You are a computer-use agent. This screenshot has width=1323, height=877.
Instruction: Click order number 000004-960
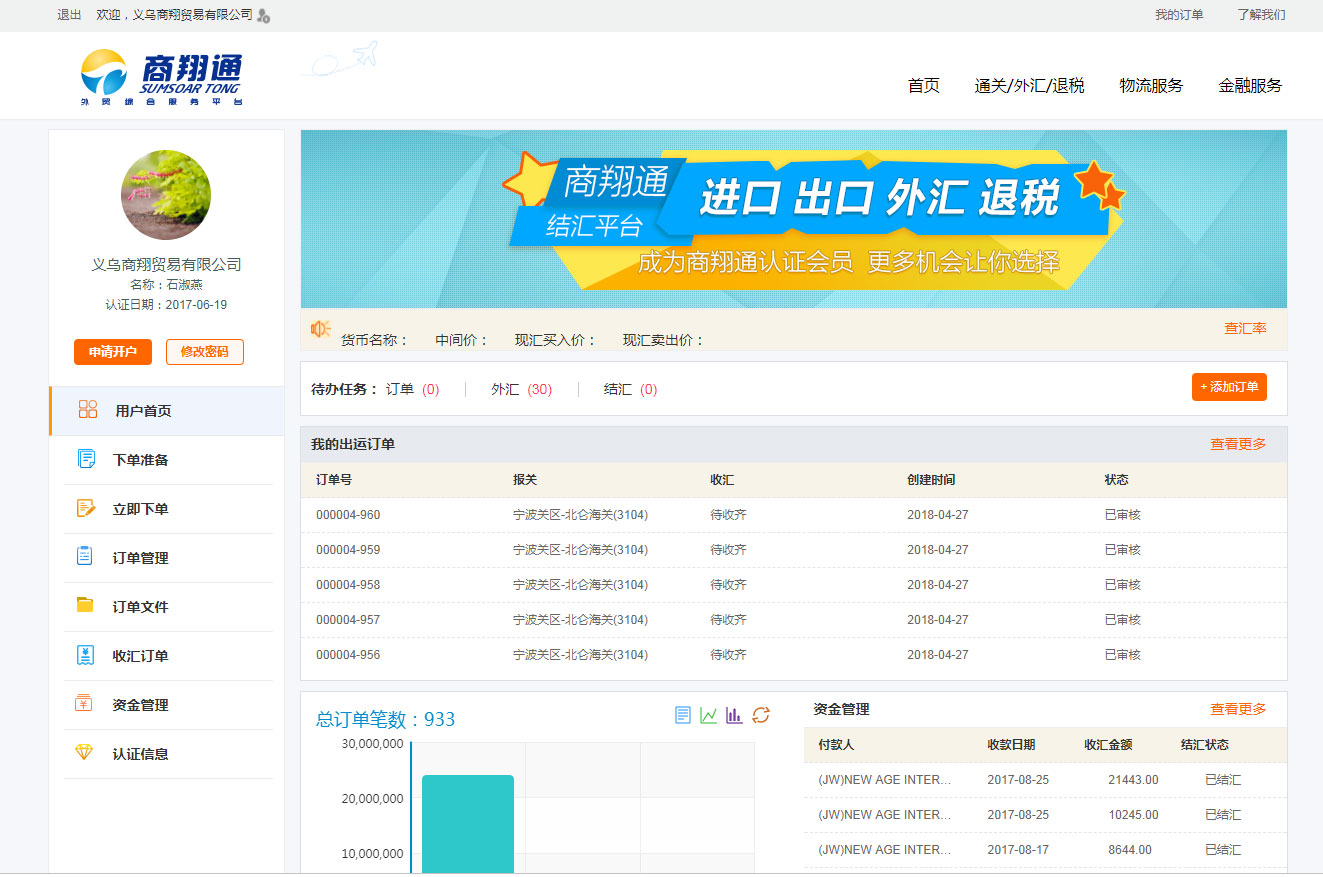[x=348, y=515]
